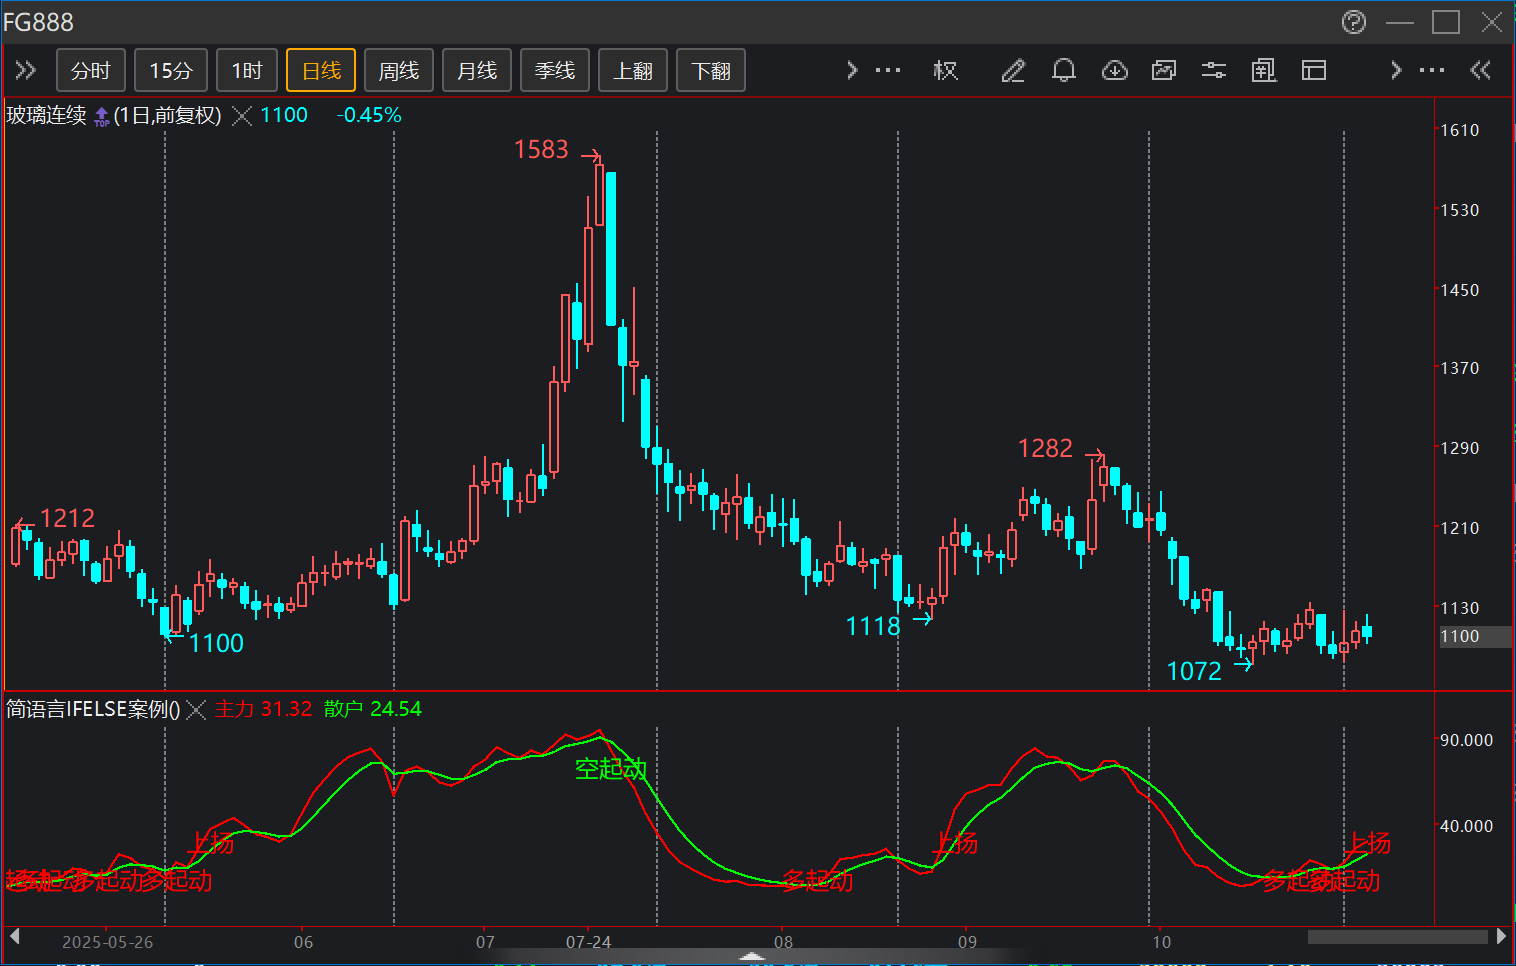Open the help question mark icon
Image resolution: width=1516 pixels, height=966 pixels.
(x=1354, y=22)
